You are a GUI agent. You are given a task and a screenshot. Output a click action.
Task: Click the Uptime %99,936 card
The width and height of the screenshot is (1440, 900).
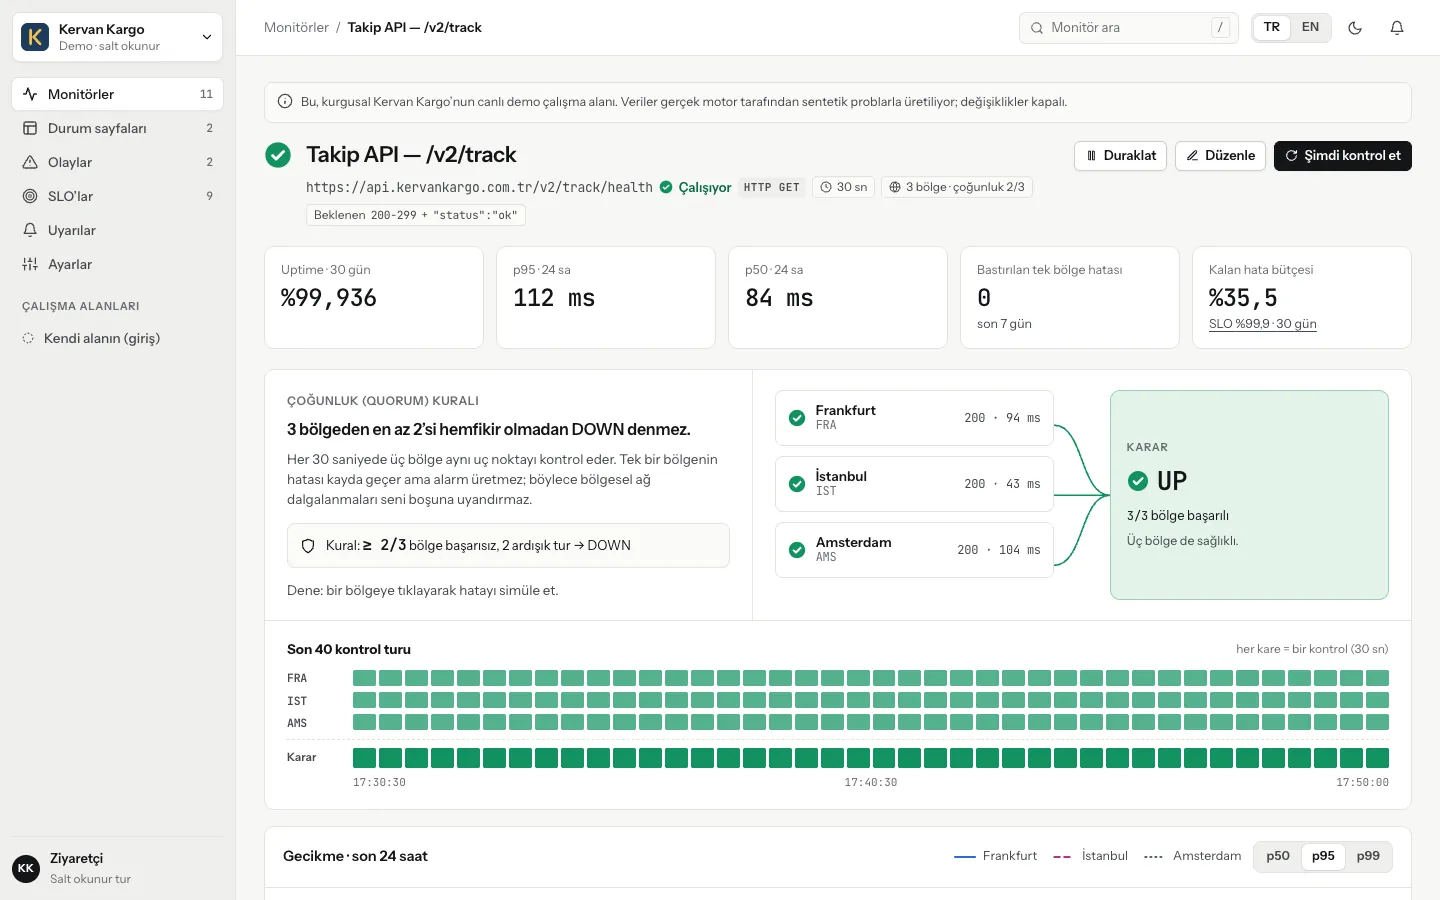(x=374, y=297)
